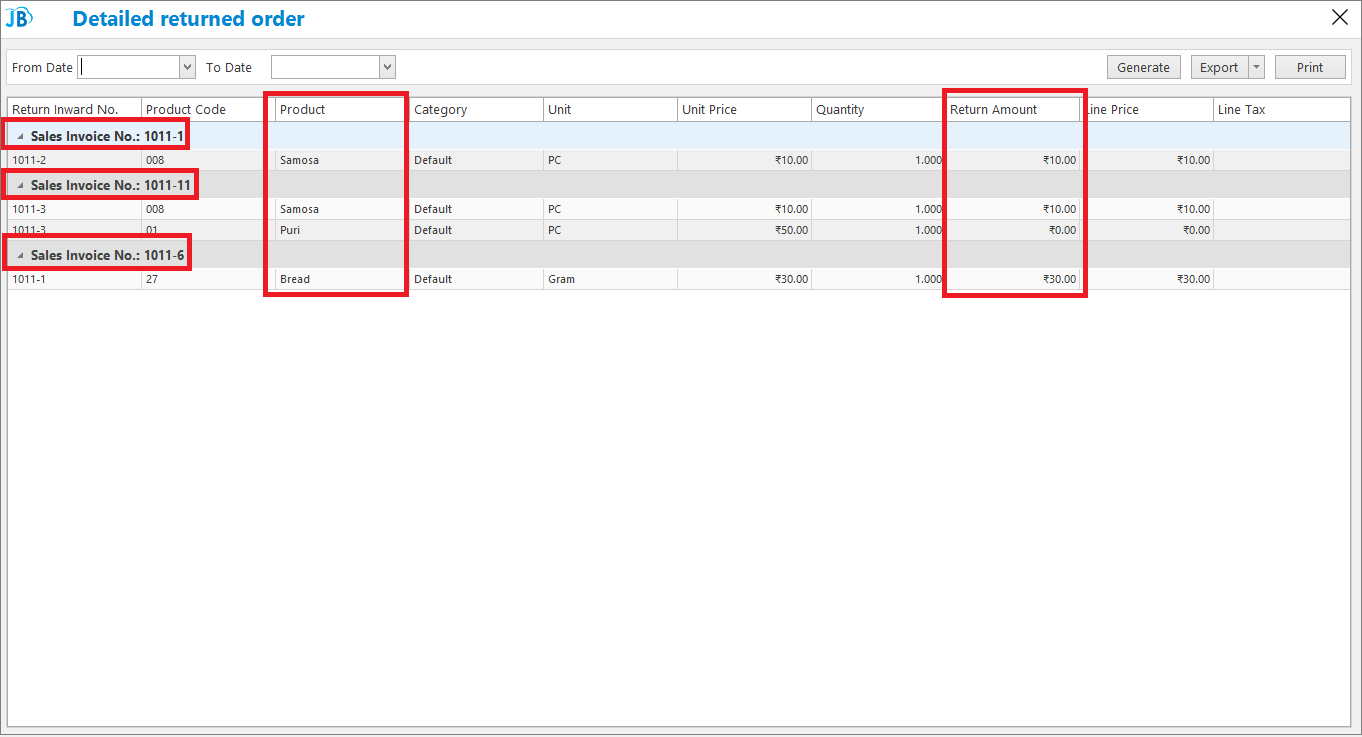
Task: Click the Gram unit cell
Action: pyautogui.click(x=610, y=279)
